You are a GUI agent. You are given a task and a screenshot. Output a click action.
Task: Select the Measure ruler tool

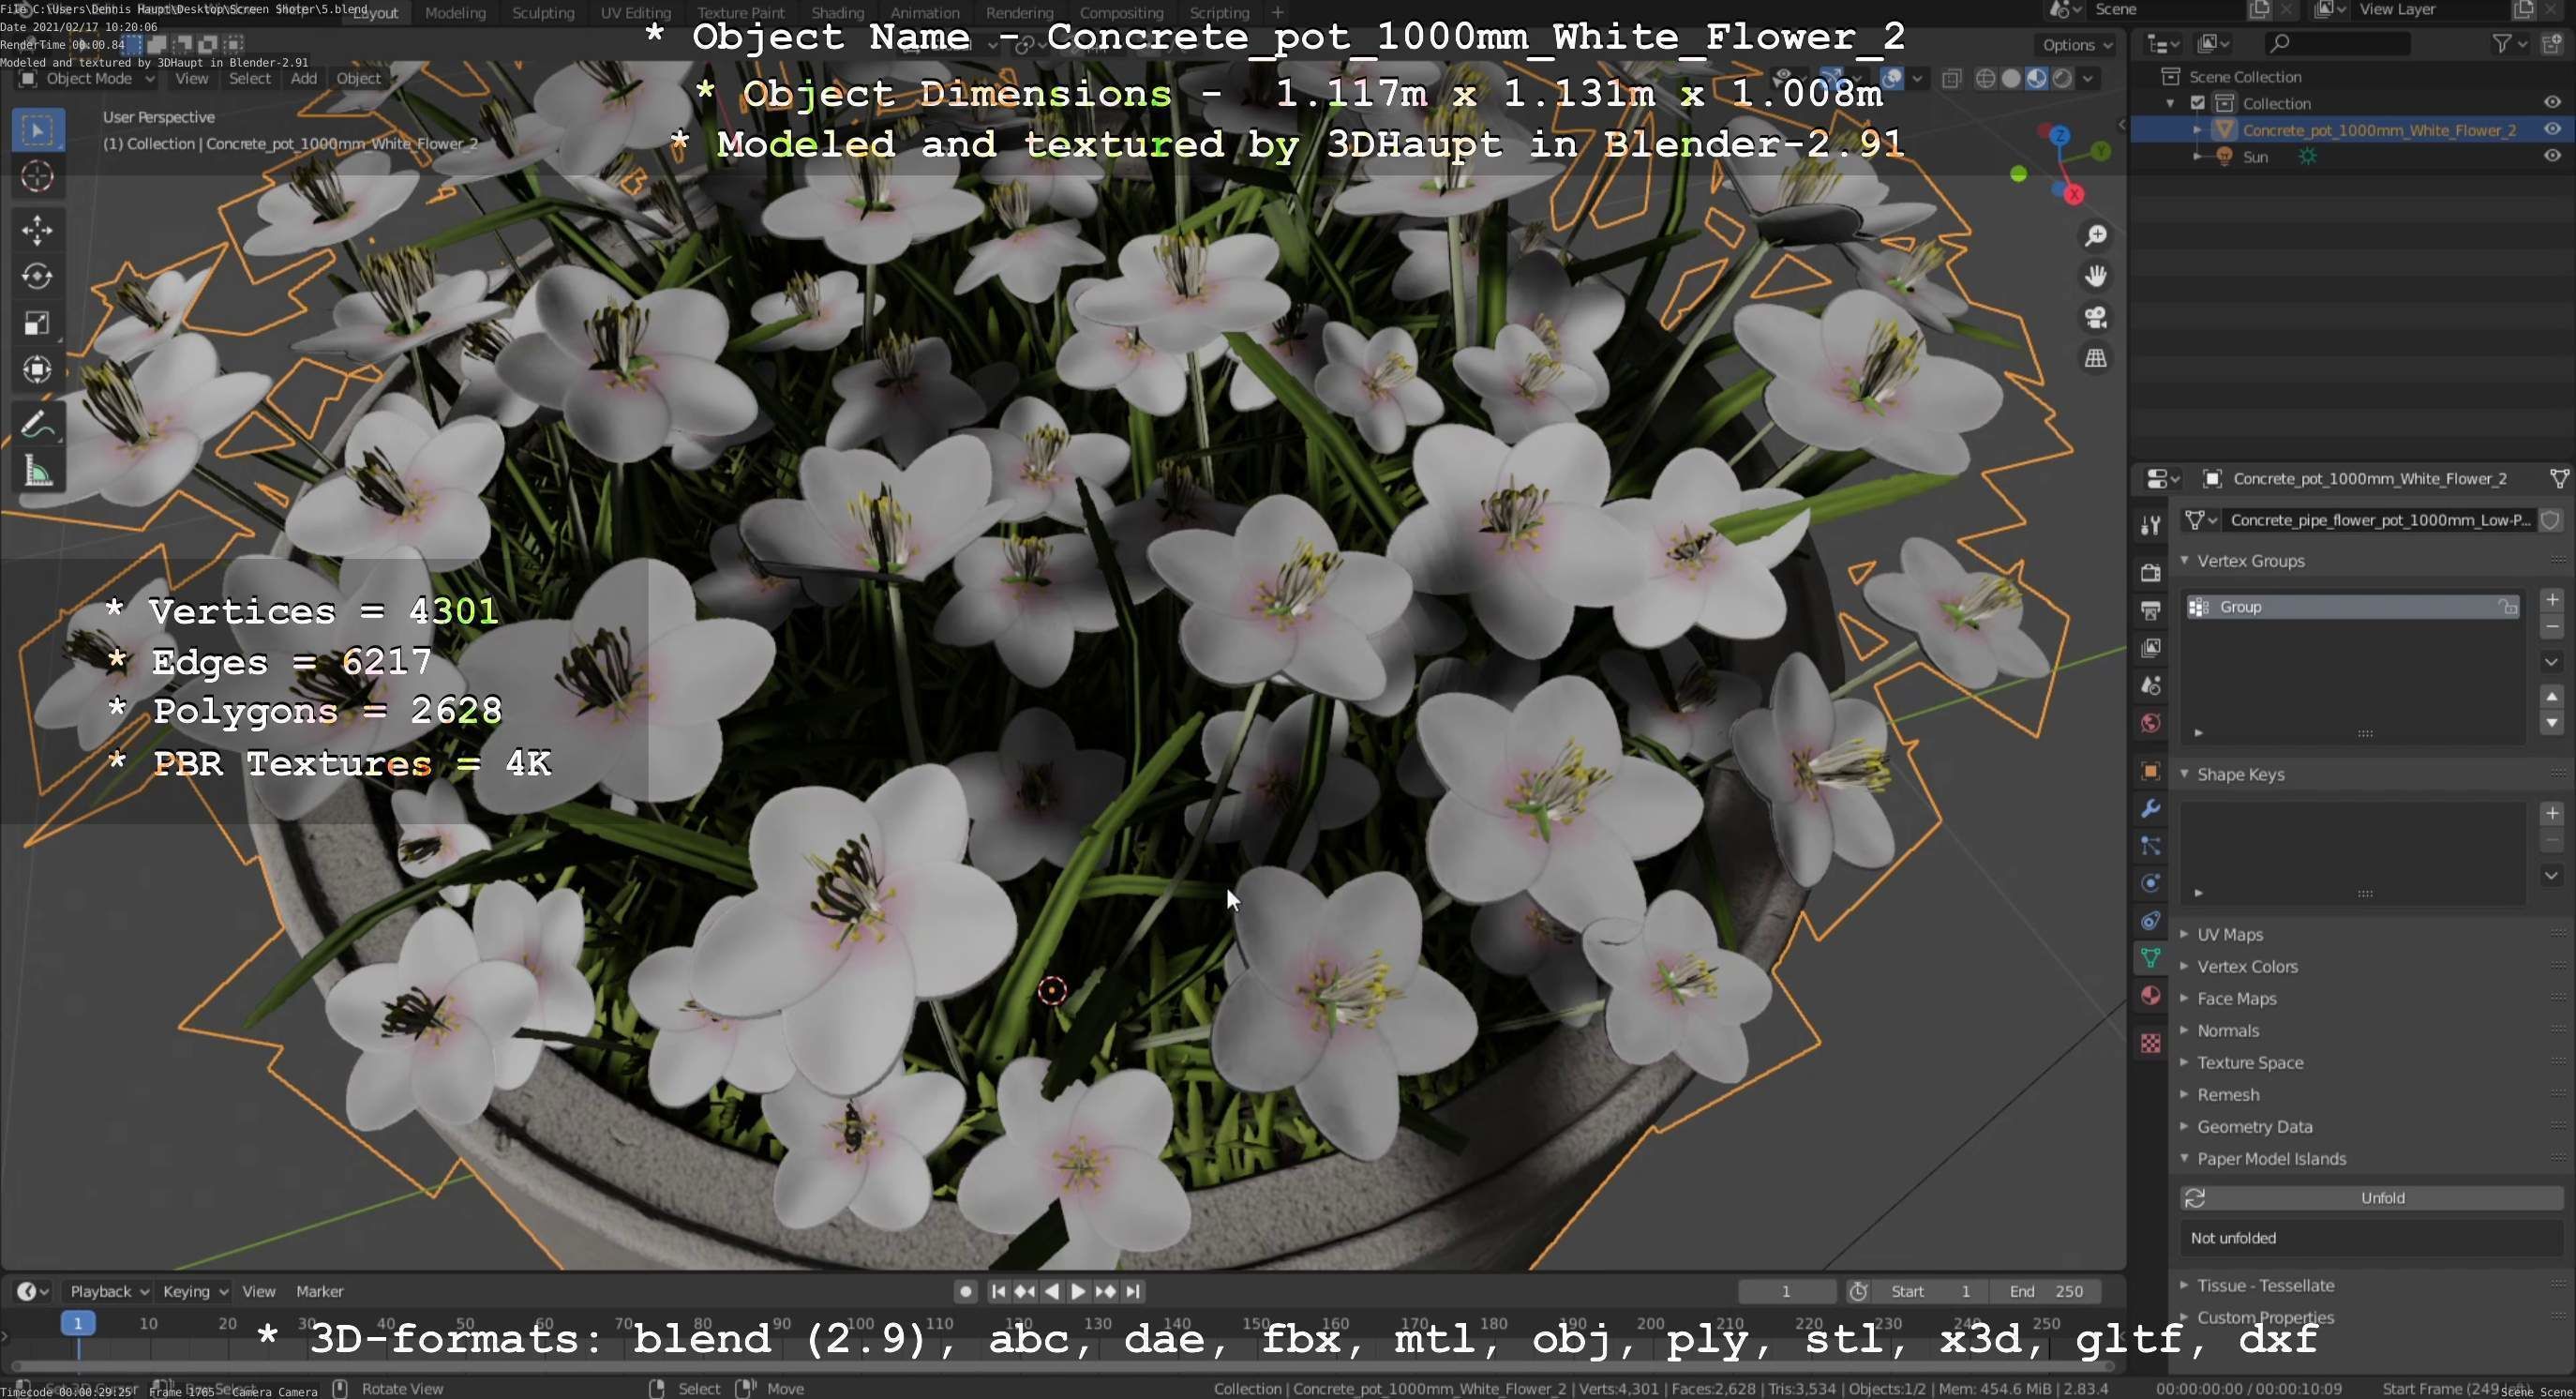pos(37,471)
